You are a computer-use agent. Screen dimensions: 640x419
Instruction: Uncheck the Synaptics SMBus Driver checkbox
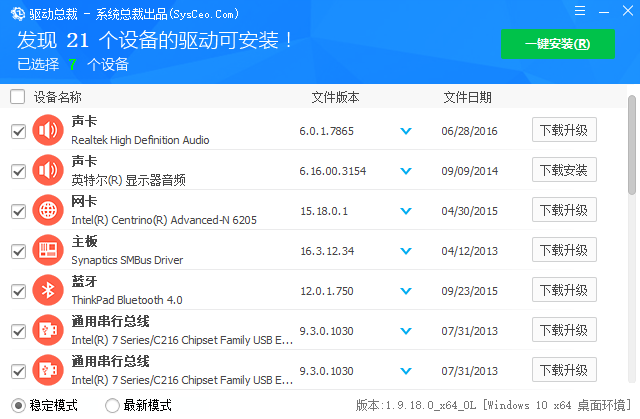(18, 251)
